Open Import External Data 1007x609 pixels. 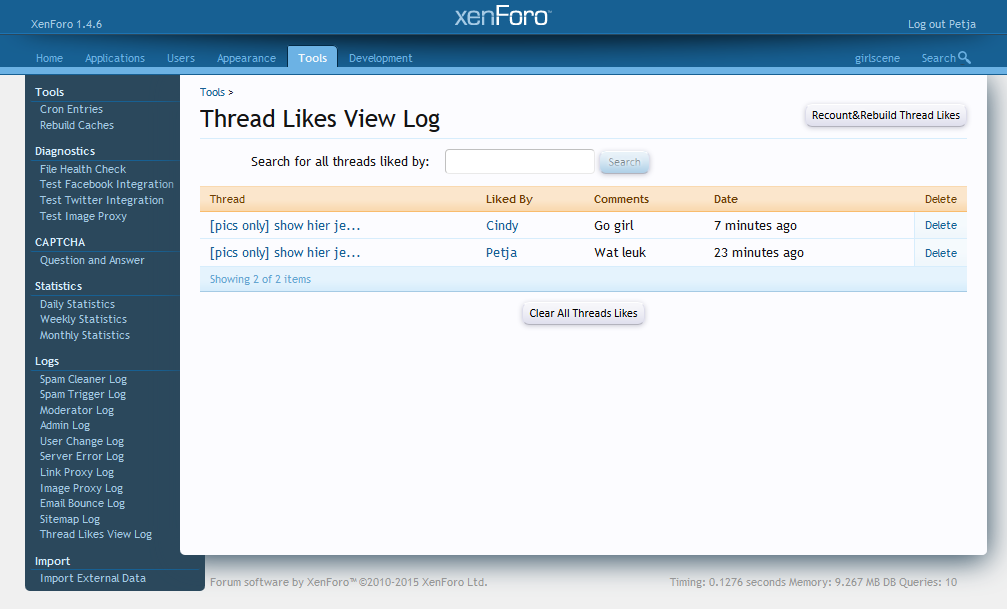coord(92,578)
